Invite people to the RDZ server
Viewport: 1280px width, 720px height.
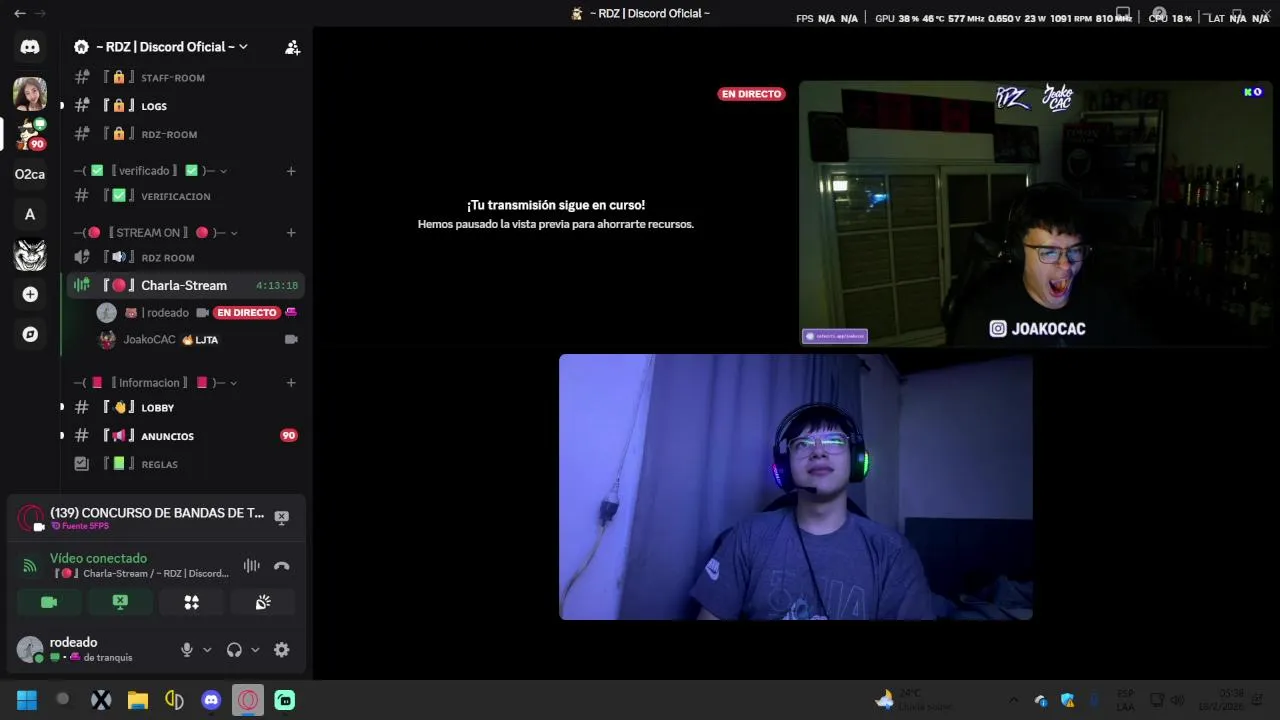(292, 47)
